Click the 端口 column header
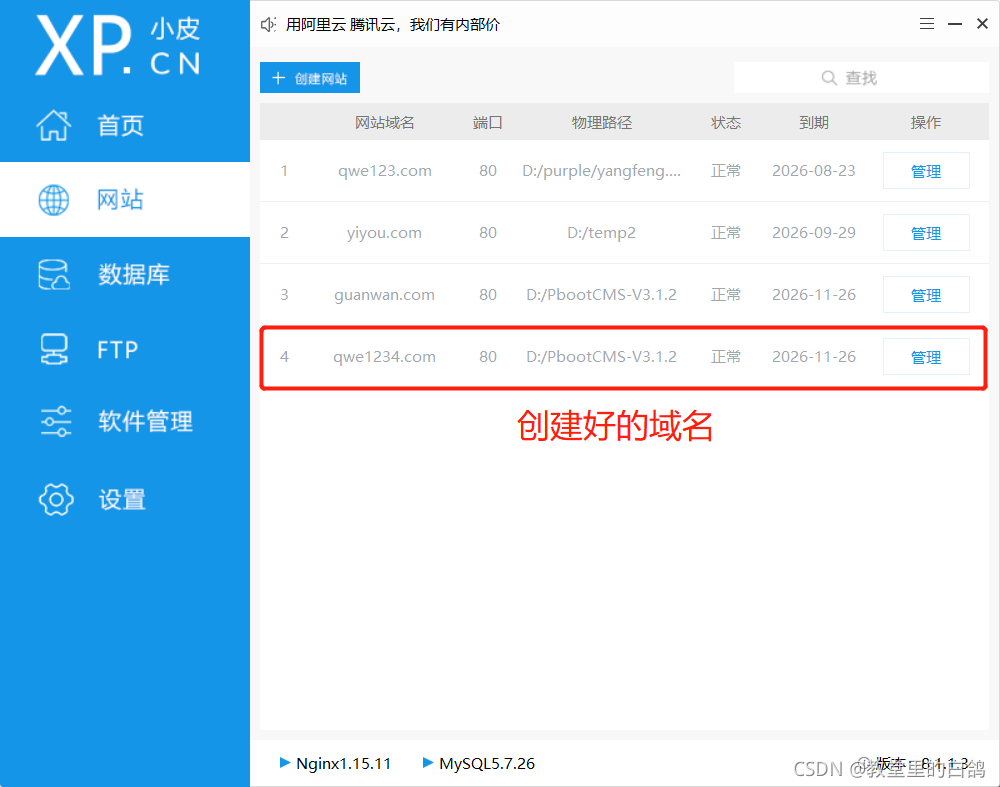Screen dimensions: 1000x787 coord(488,122)
